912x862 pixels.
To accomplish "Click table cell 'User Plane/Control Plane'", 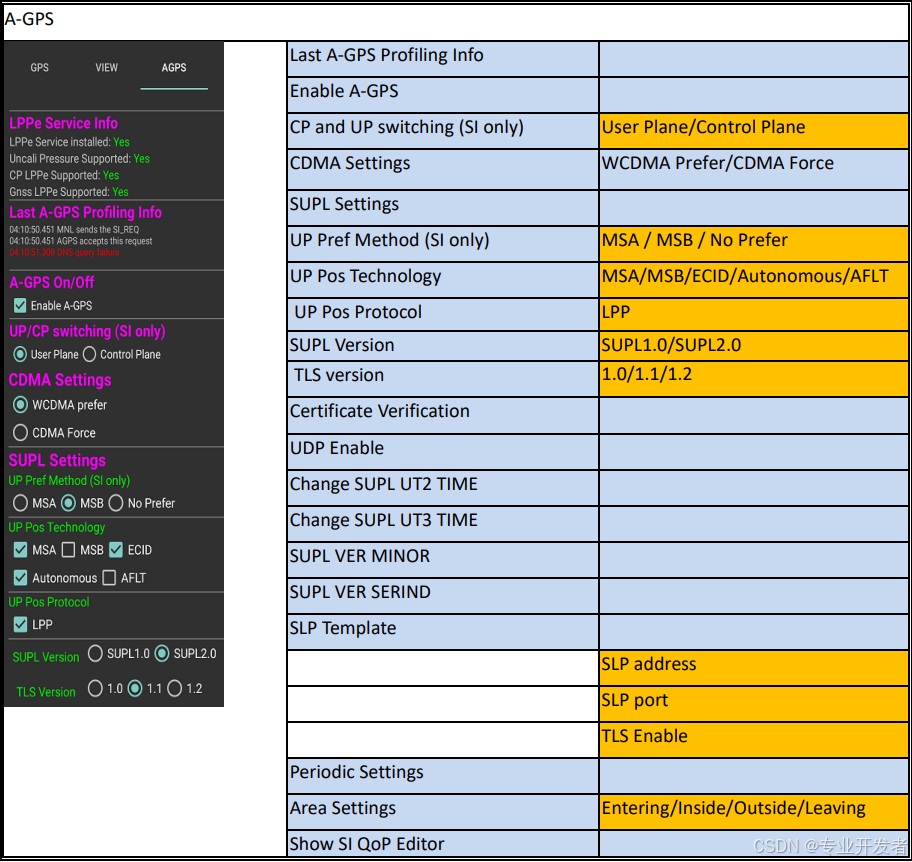I will [x=754, y=131].
